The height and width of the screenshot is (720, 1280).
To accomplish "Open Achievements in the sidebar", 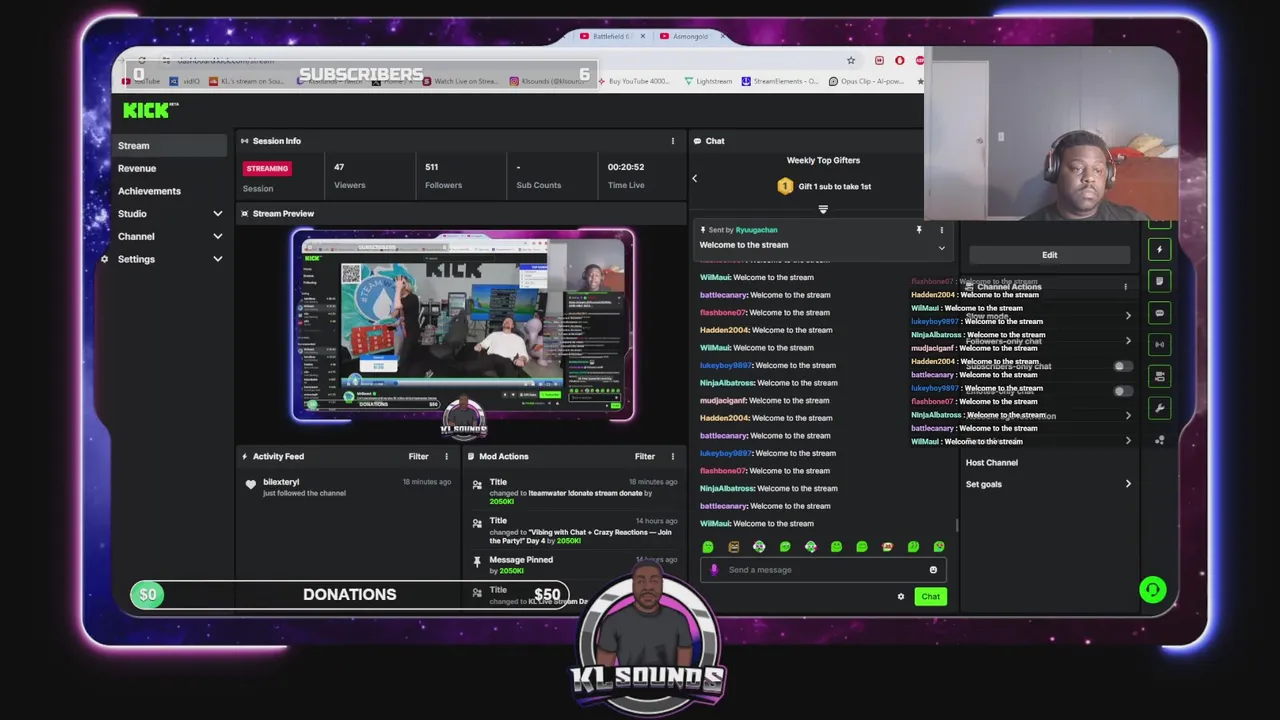I will pos(149,191).
